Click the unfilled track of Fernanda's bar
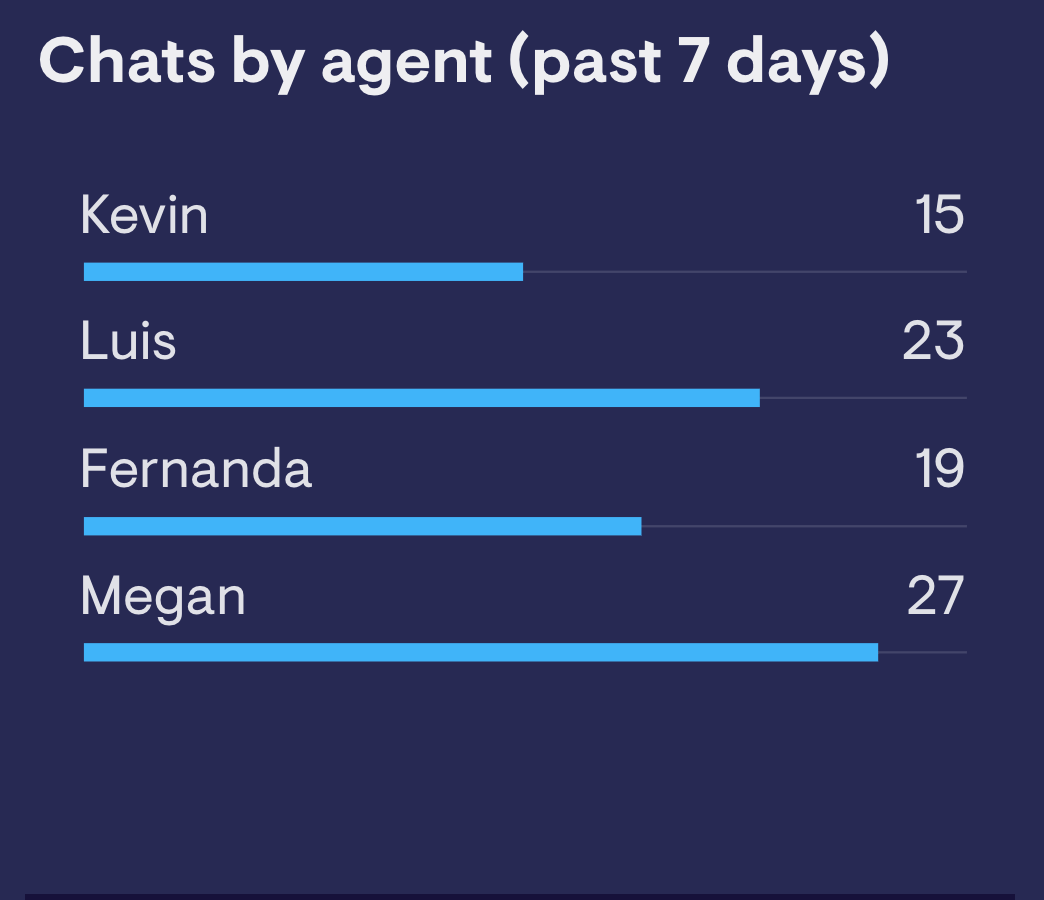The width and height of the screenshot is (1044, 900). click(804, 526)
